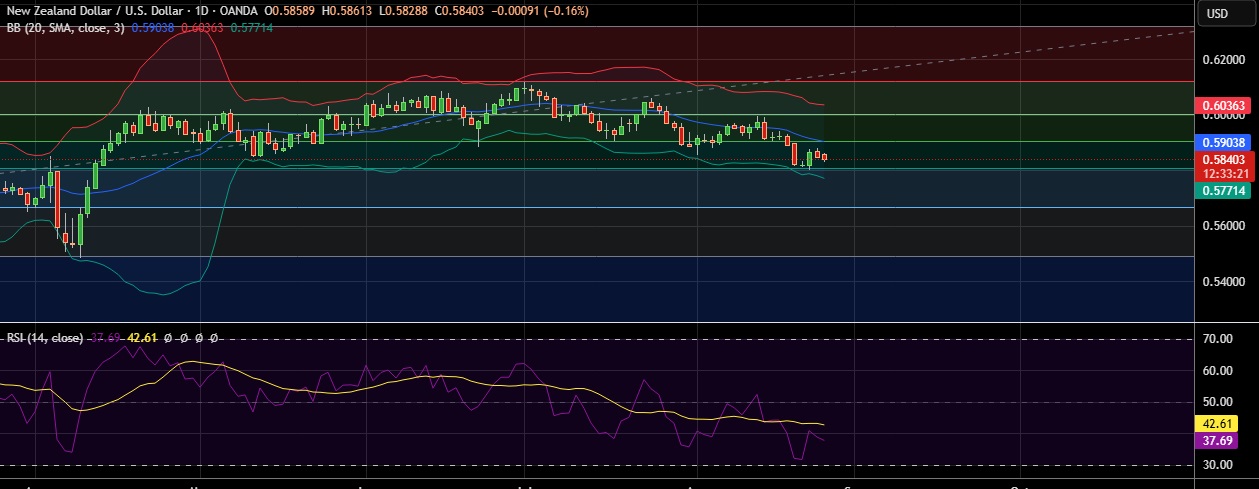This screenshot has height=489, width=1259.
Task: Open the USD currency selector
Action: (1217, 13)
